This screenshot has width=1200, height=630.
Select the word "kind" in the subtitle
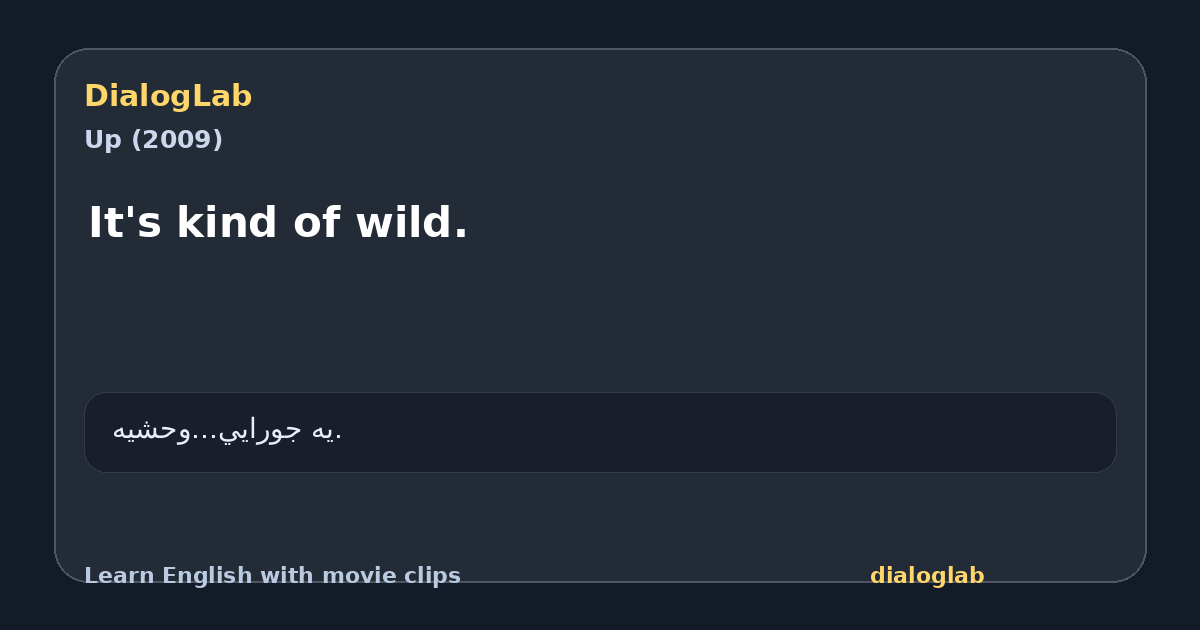229,223
